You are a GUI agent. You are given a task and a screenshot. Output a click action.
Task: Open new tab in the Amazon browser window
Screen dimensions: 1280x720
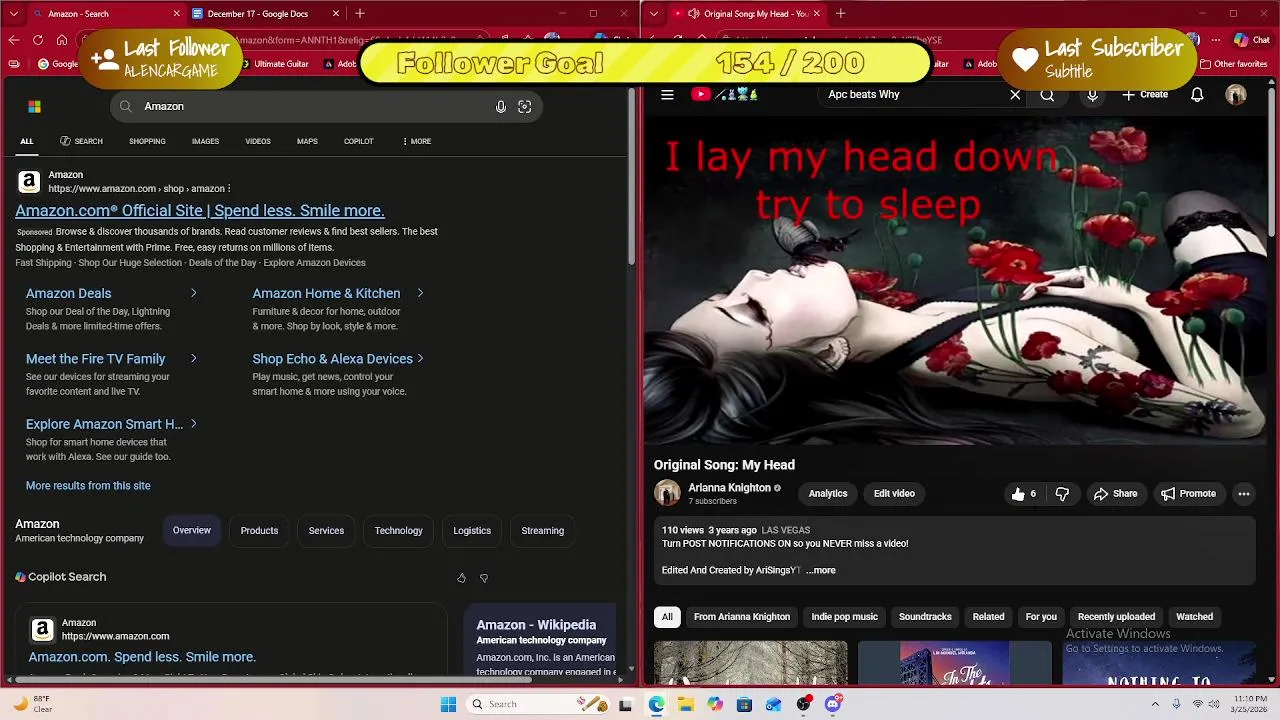pos(360,14)
